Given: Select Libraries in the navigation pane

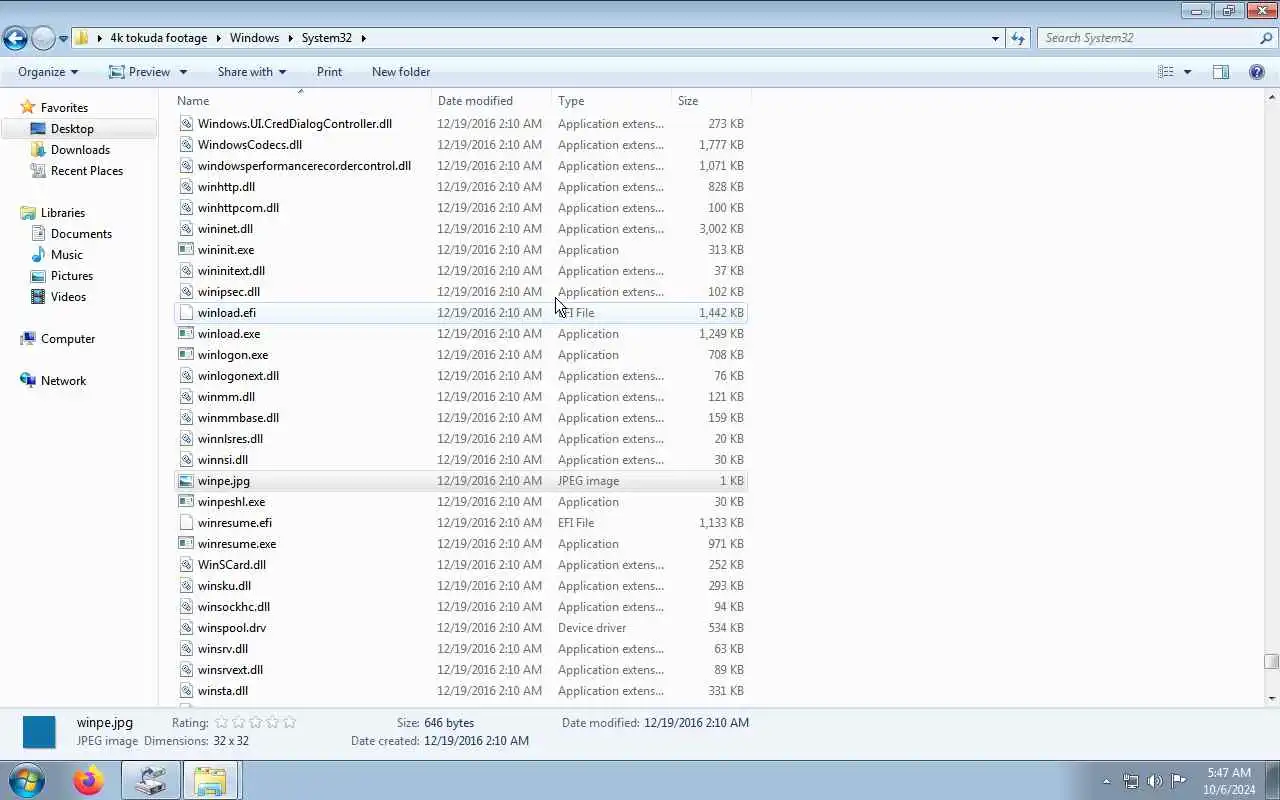Looking at the screenshot, I should click(x=63, y=213).
